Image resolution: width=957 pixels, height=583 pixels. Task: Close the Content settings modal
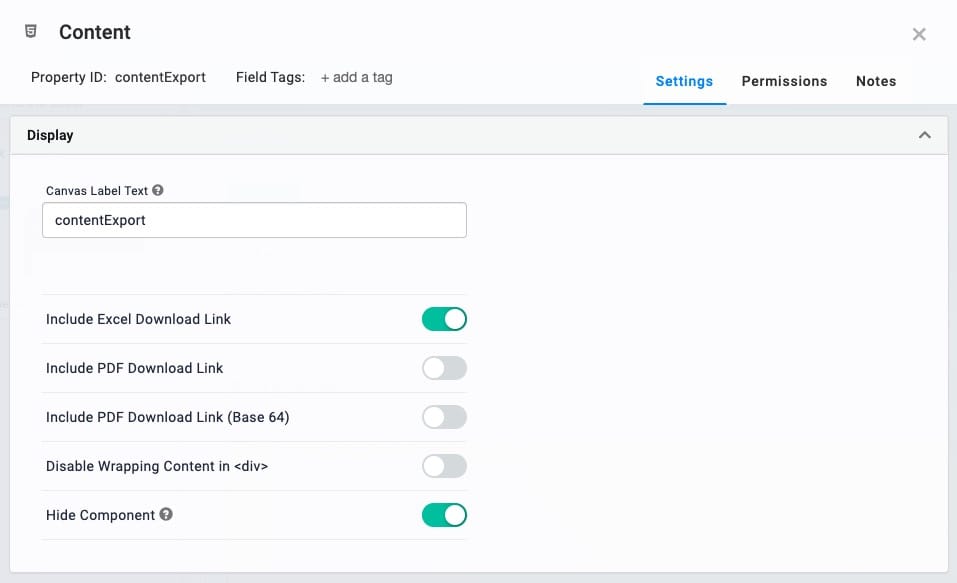click(919, 34)
